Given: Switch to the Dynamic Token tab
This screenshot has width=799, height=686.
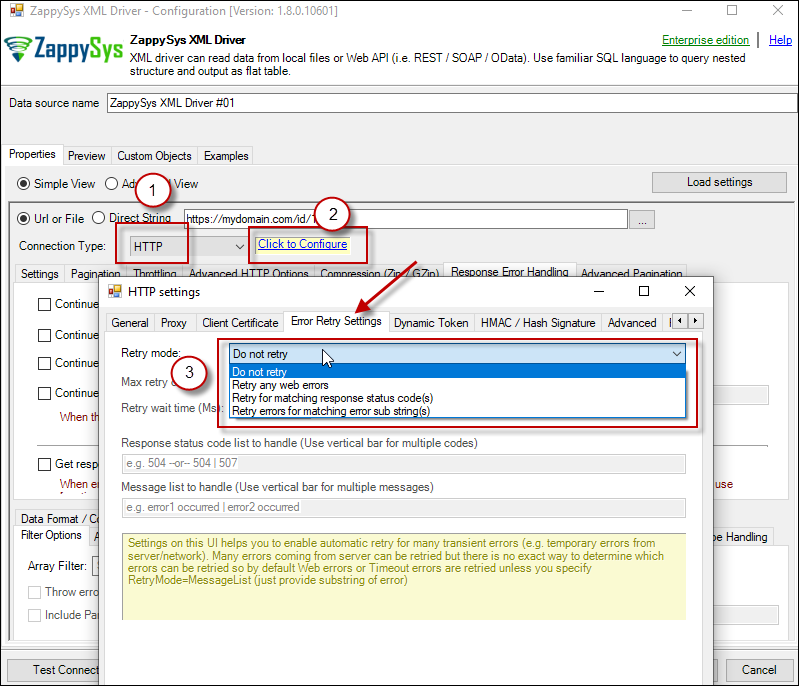Looking at the screenshot, I should (431, 323).
